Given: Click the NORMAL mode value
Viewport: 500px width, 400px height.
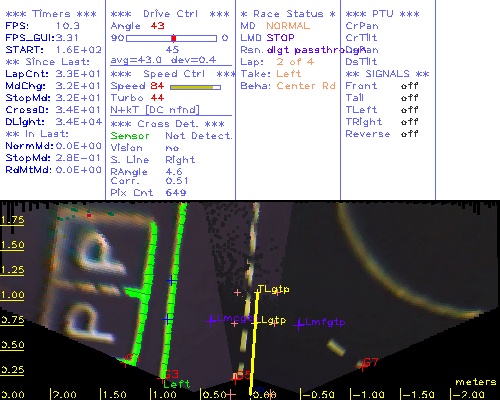Looking at the screenshot, I should (x=288, y=26).
